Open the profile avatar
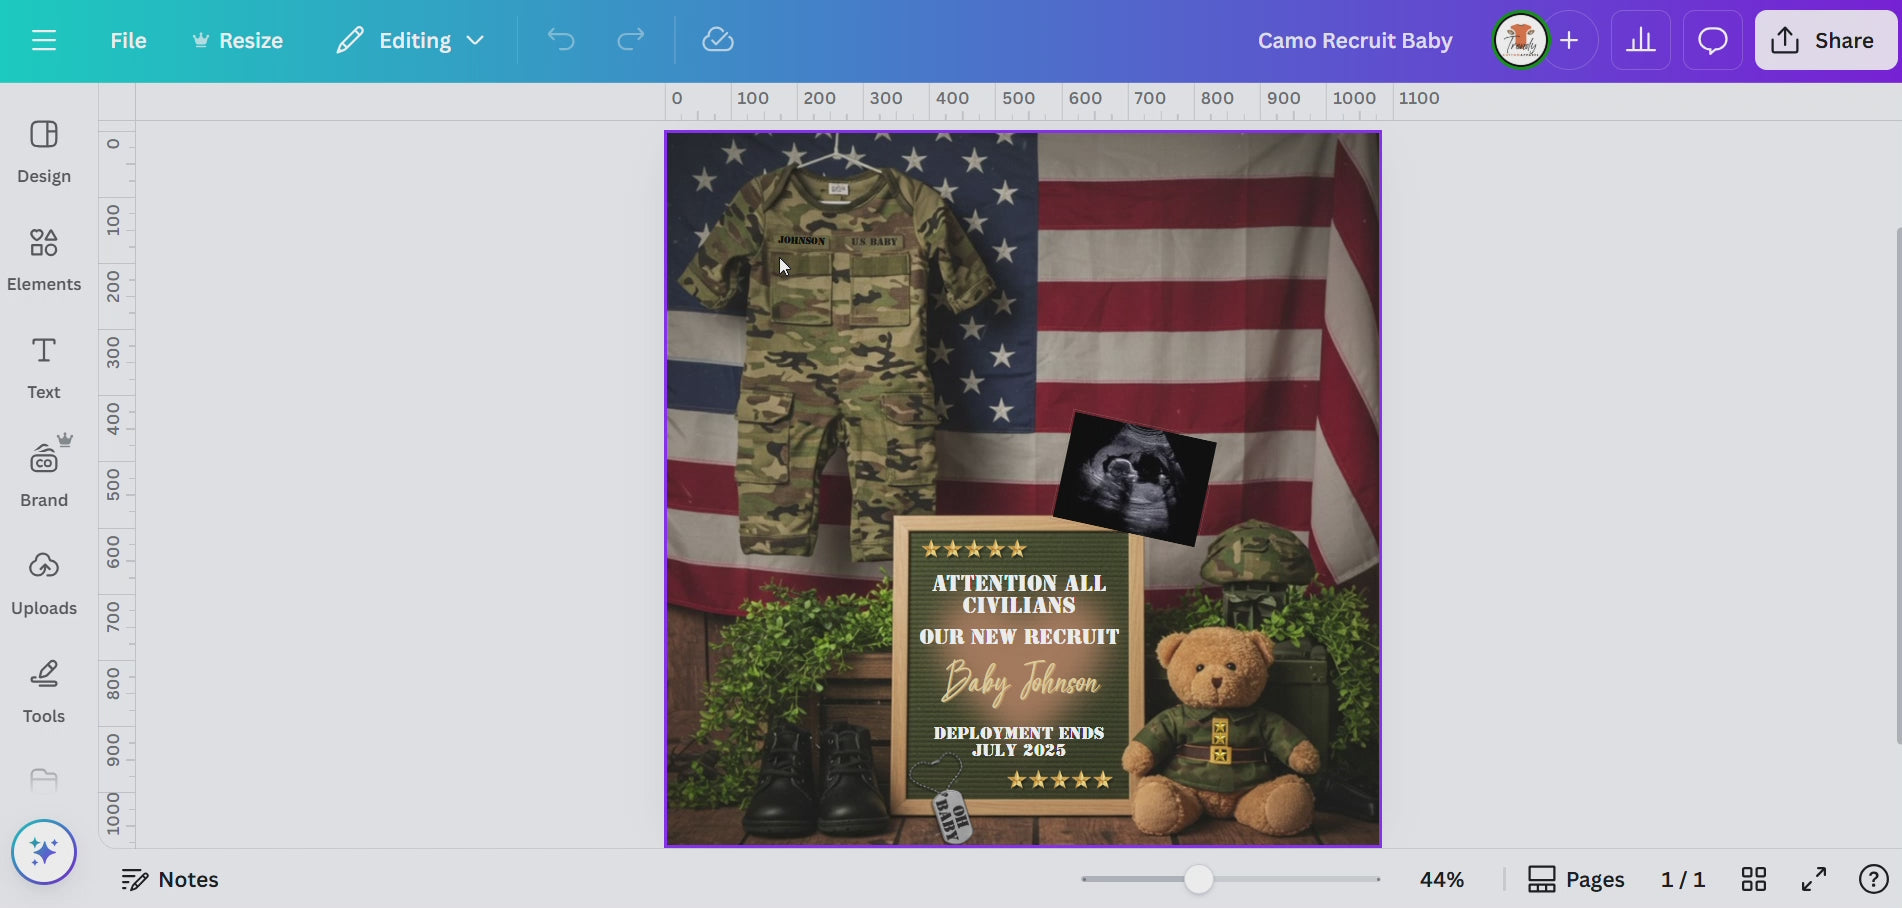This screenshot has width=1902, height=908. click(x=1520, y=41)
